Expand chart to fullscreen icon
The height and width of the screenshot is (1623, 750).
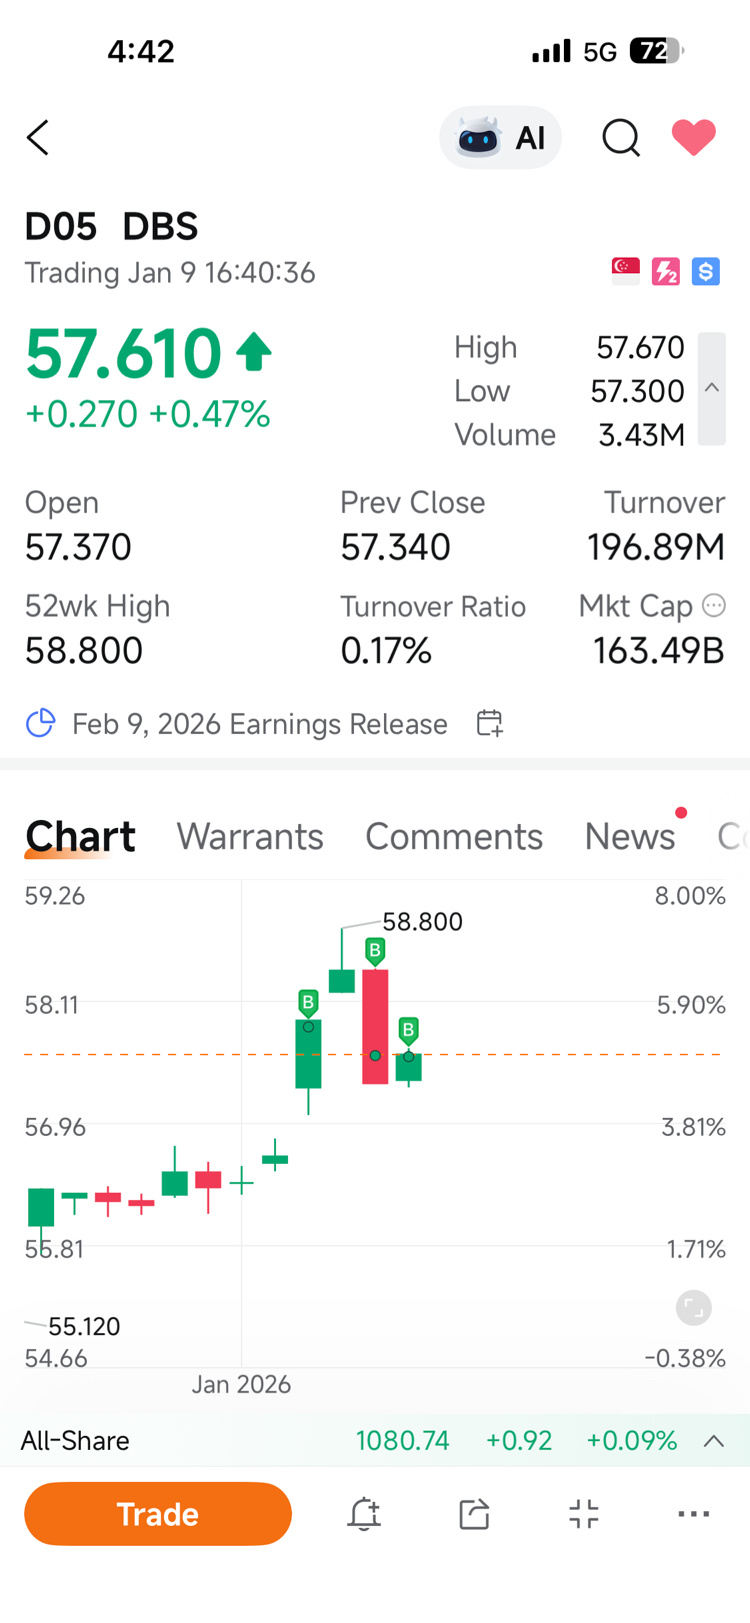coord(693,1307)
